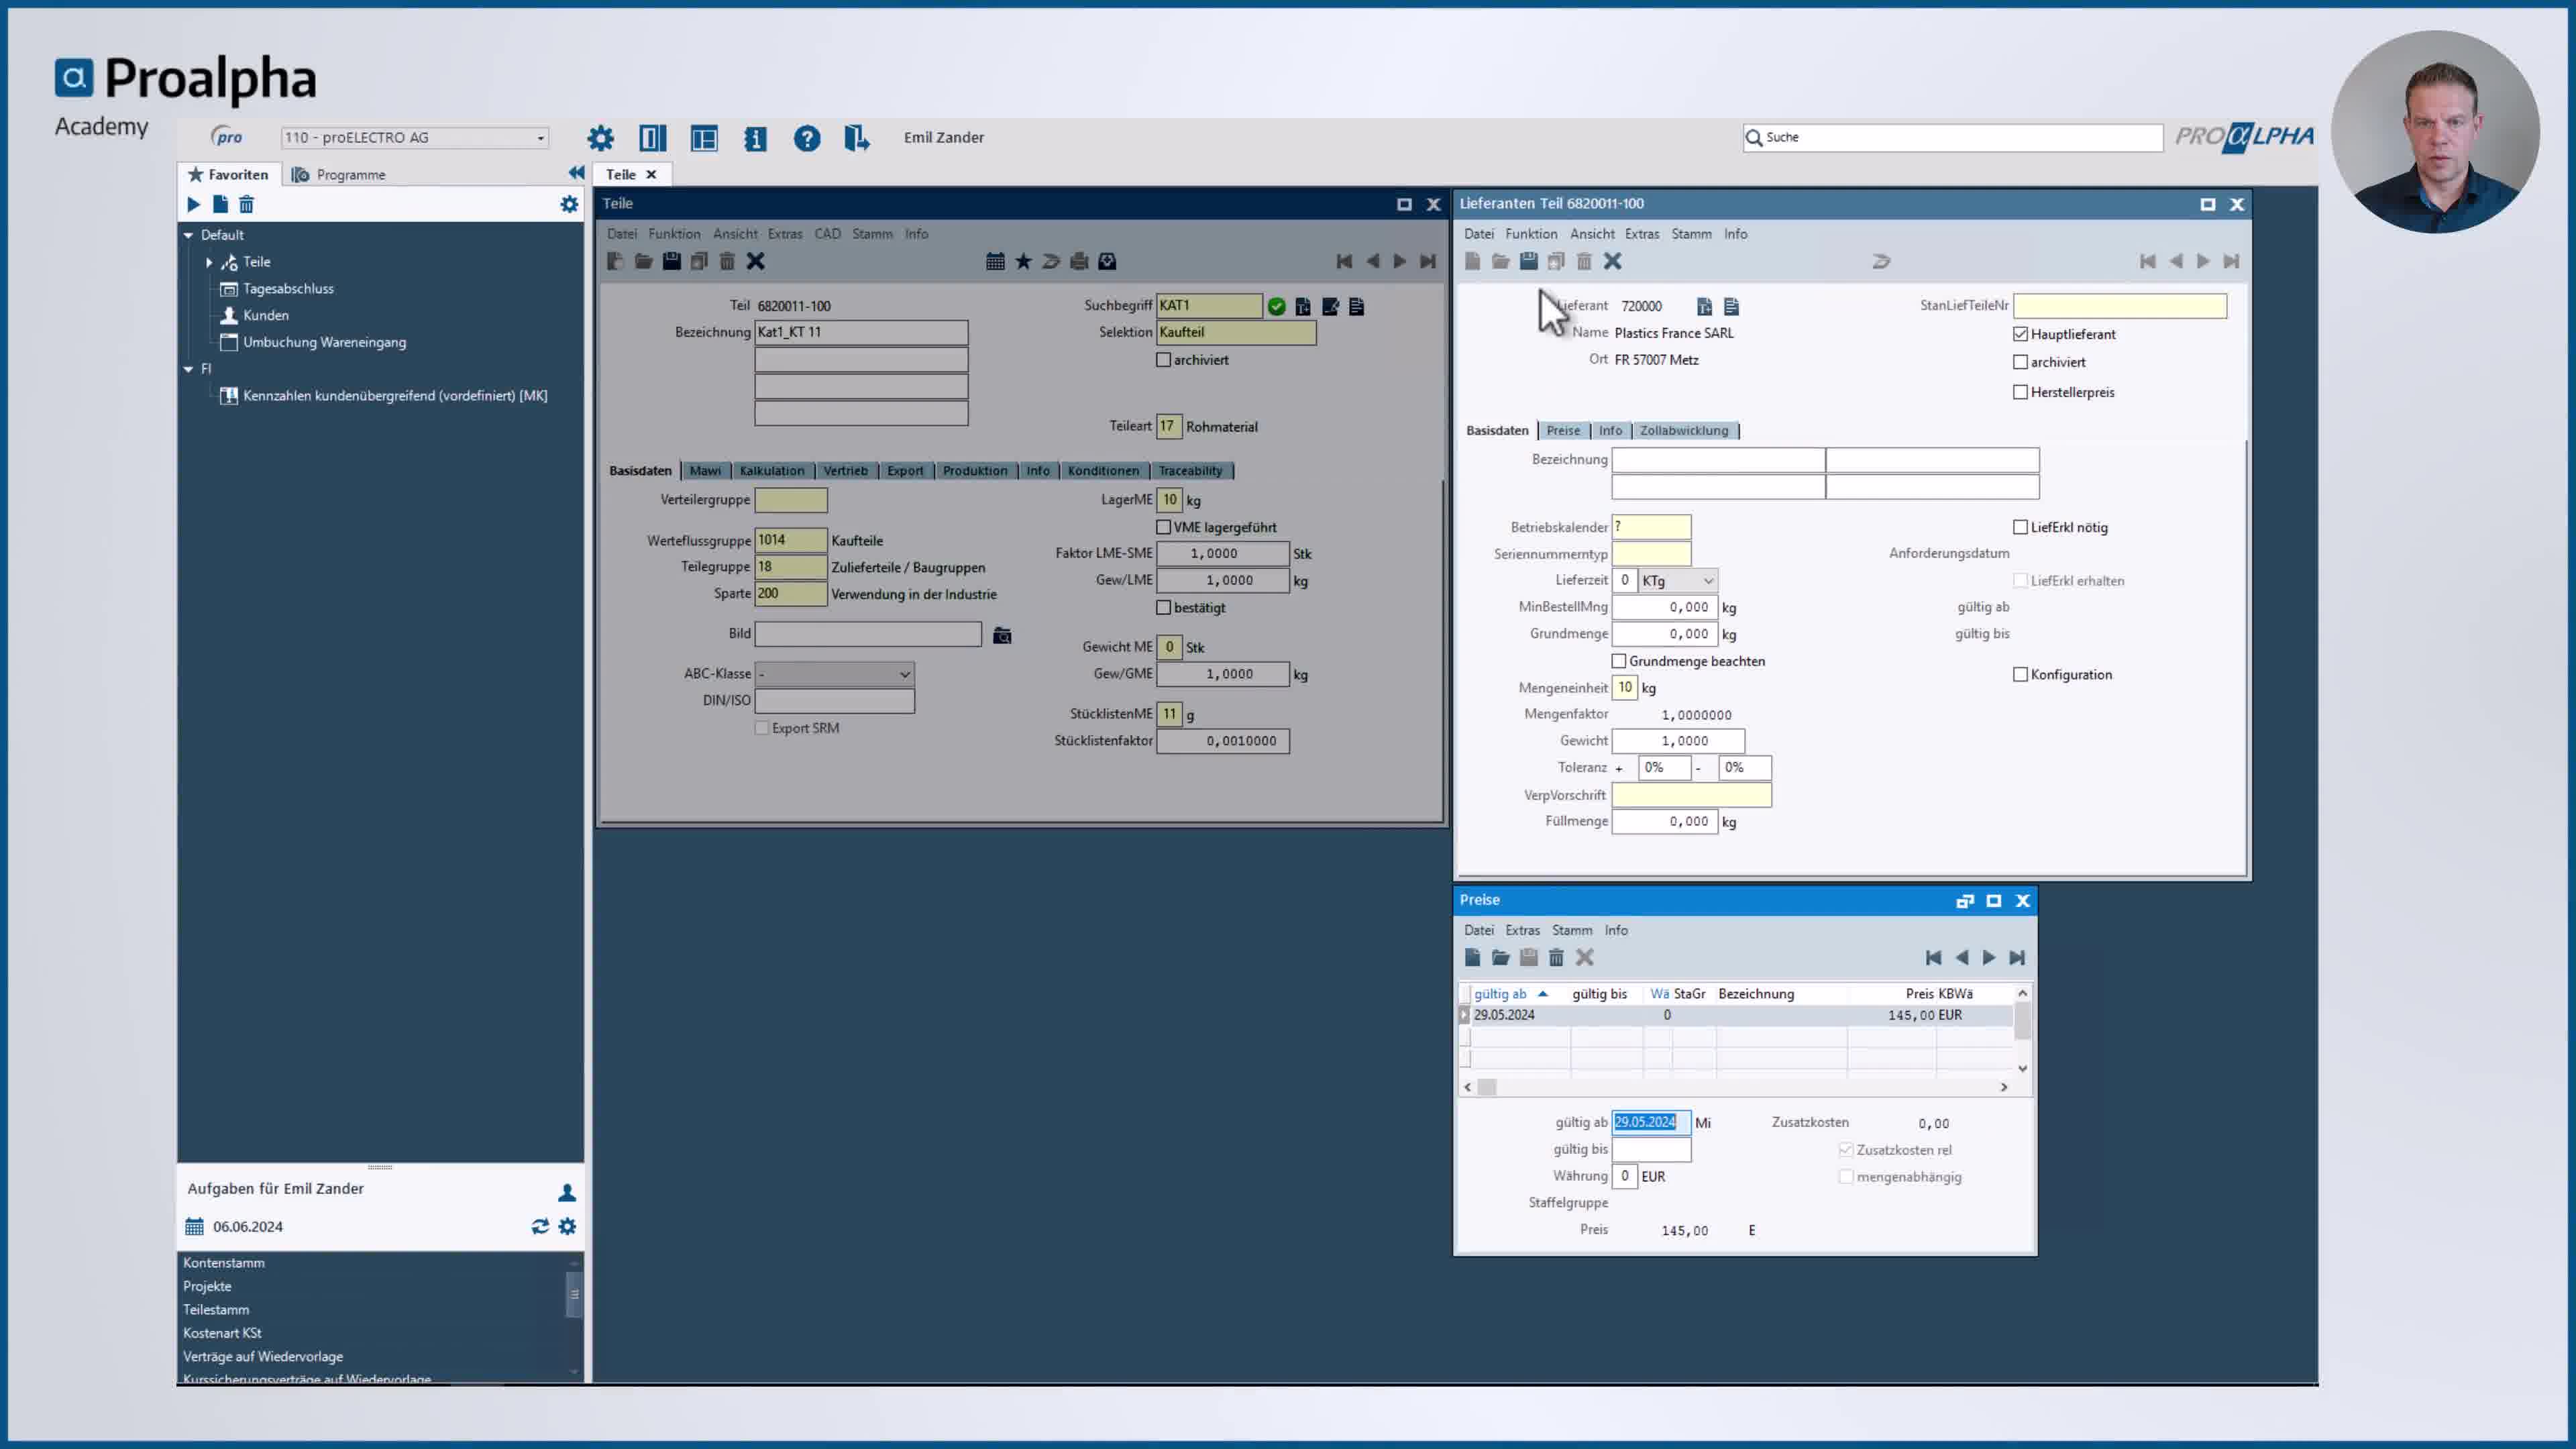Sort by gültig ab column header
This screenshot has width=2576, height=1449.
[1500, 993]
